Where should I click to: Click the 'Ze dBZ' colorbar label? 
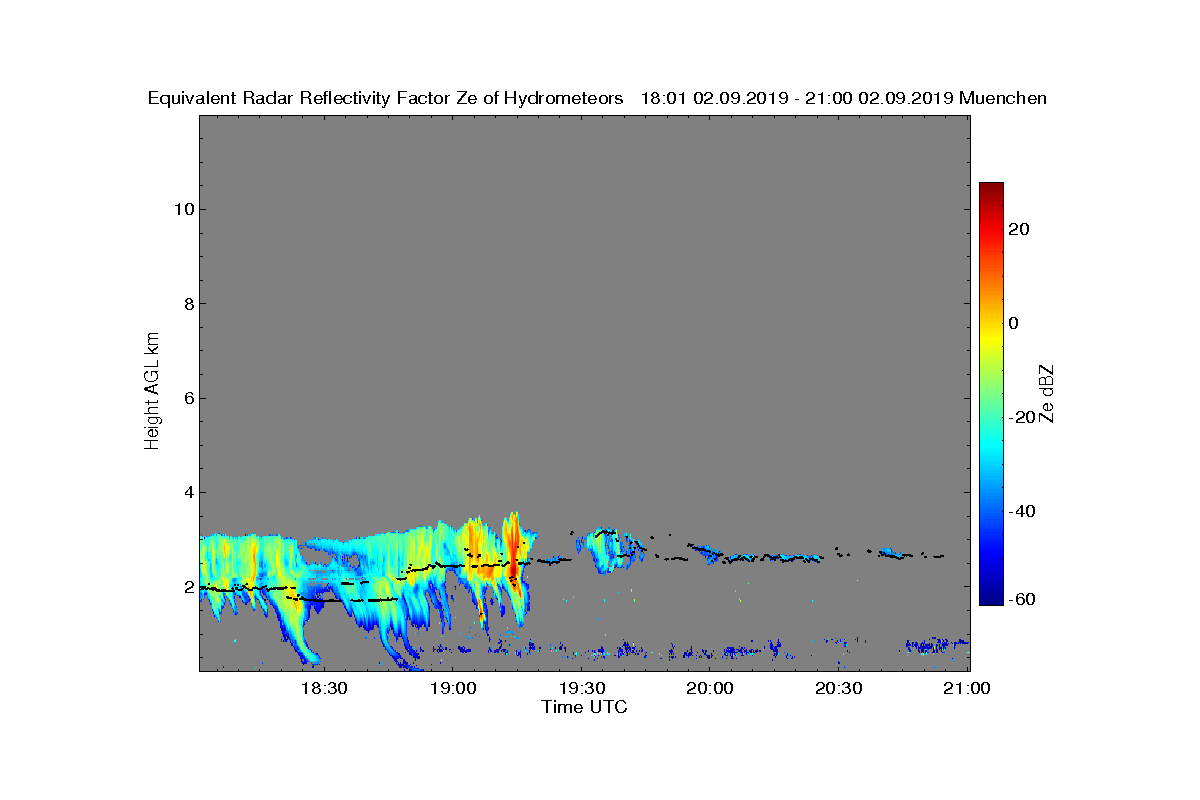pos(1047,393)
